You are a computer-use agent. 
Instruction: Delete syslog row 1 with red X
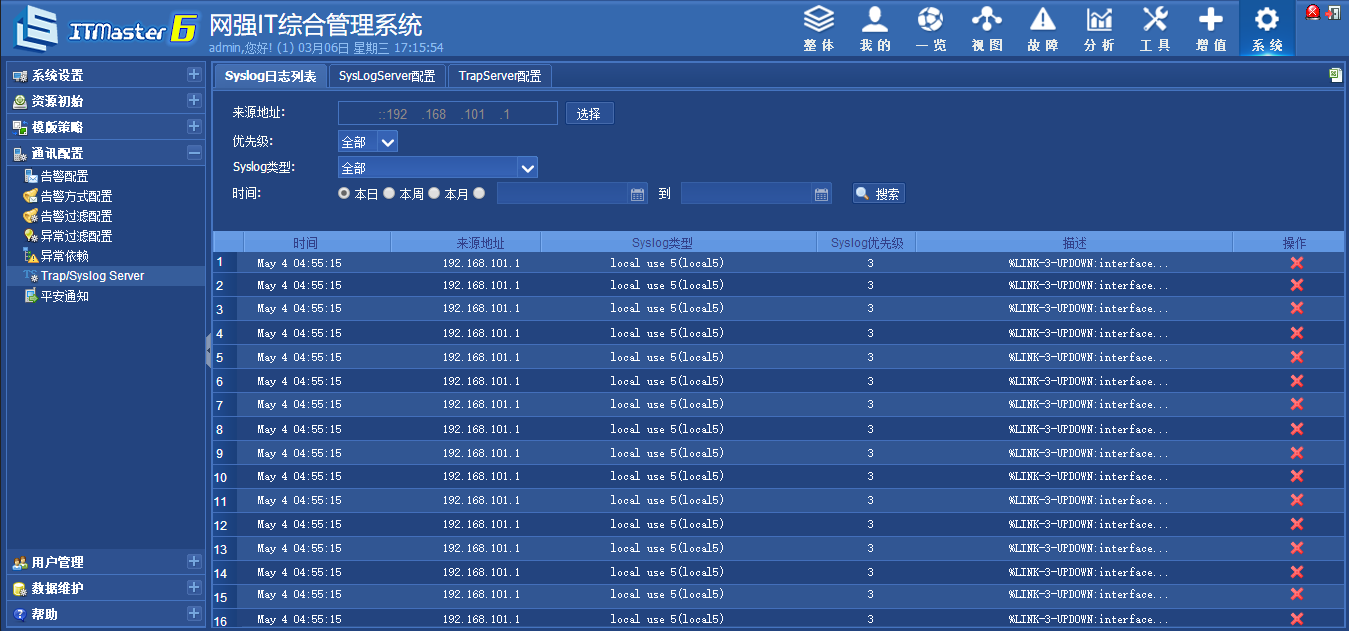click(1297, 262)
